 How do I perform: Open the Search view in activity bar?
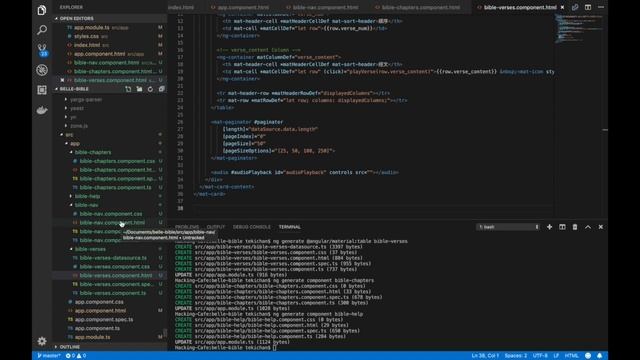pos(42,30)
